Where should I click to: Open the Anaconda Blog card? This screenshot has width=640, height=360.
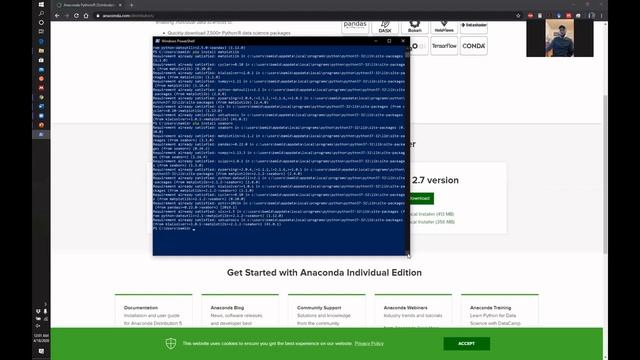click(x=240, y=311)
